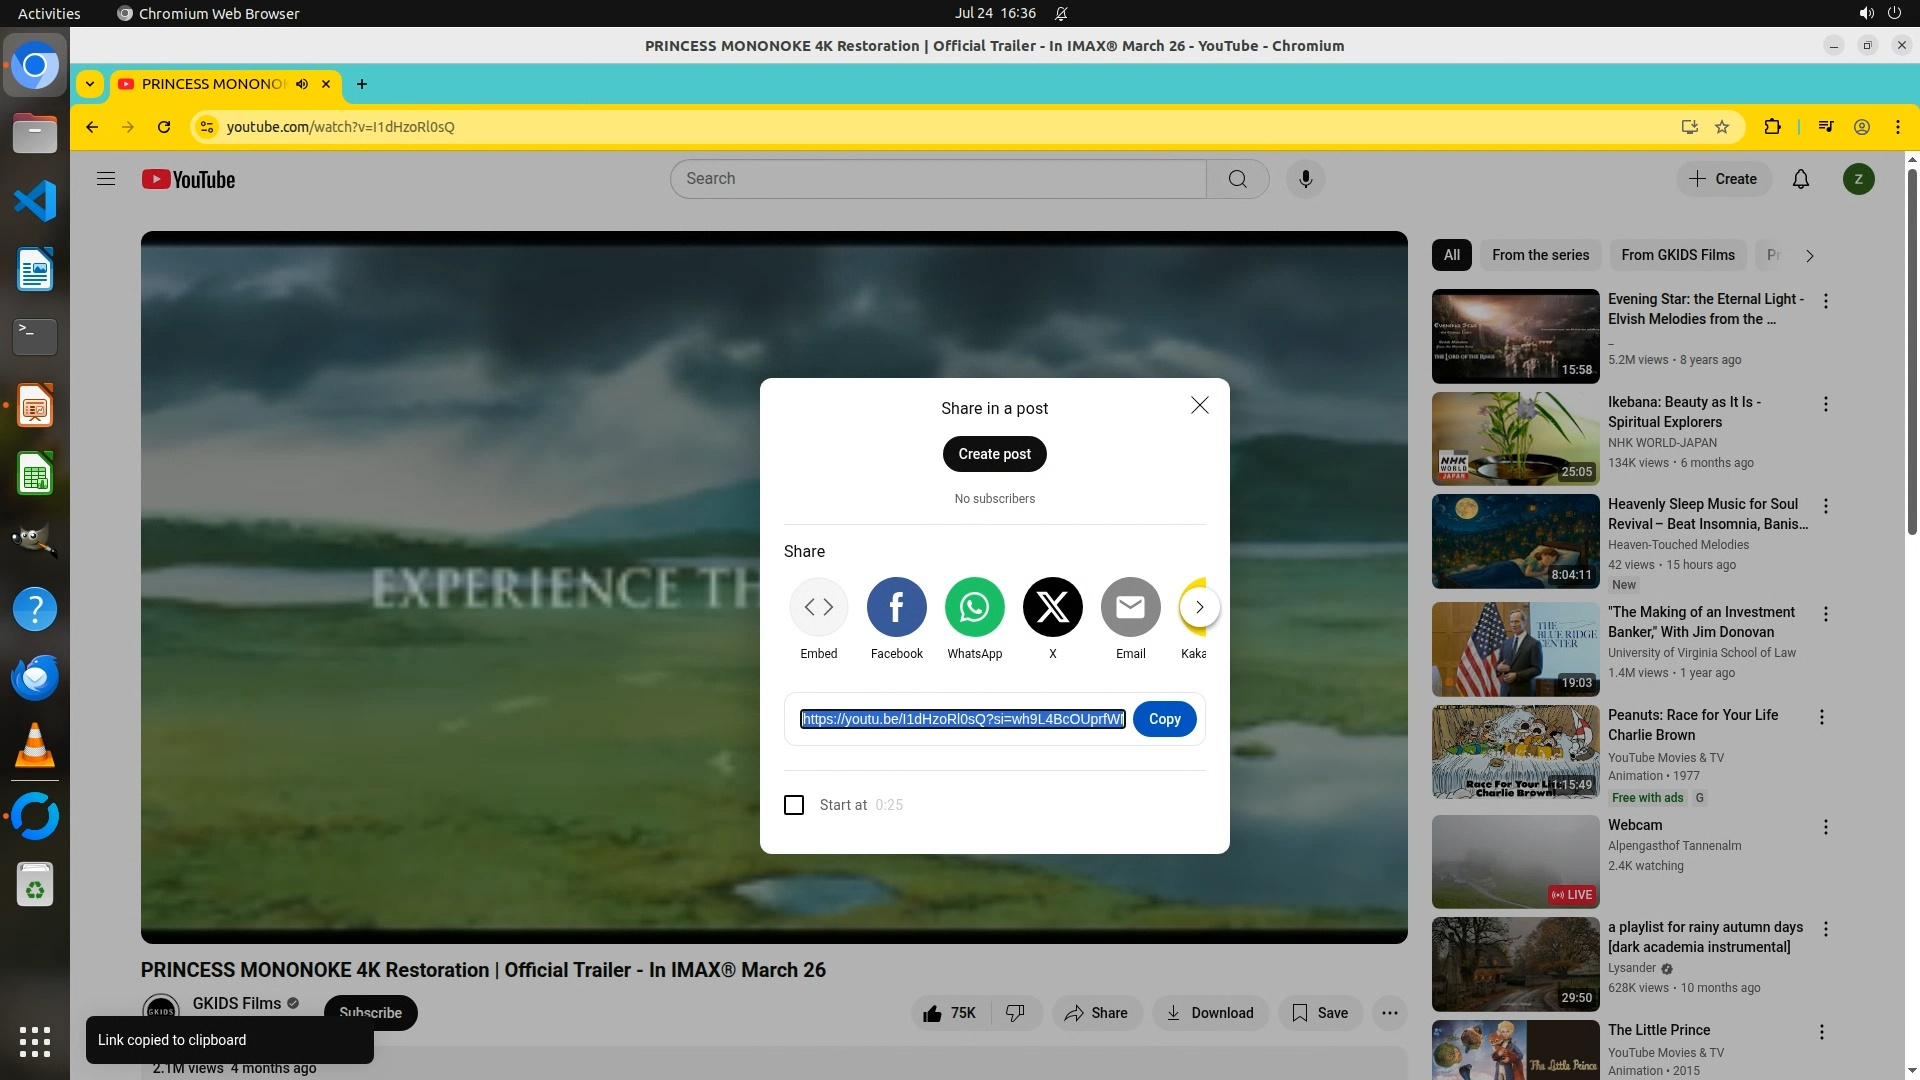Open the YouTube notifications bell
This screenshot has height=1080, width=1920.
click(x=1800, y=179)
